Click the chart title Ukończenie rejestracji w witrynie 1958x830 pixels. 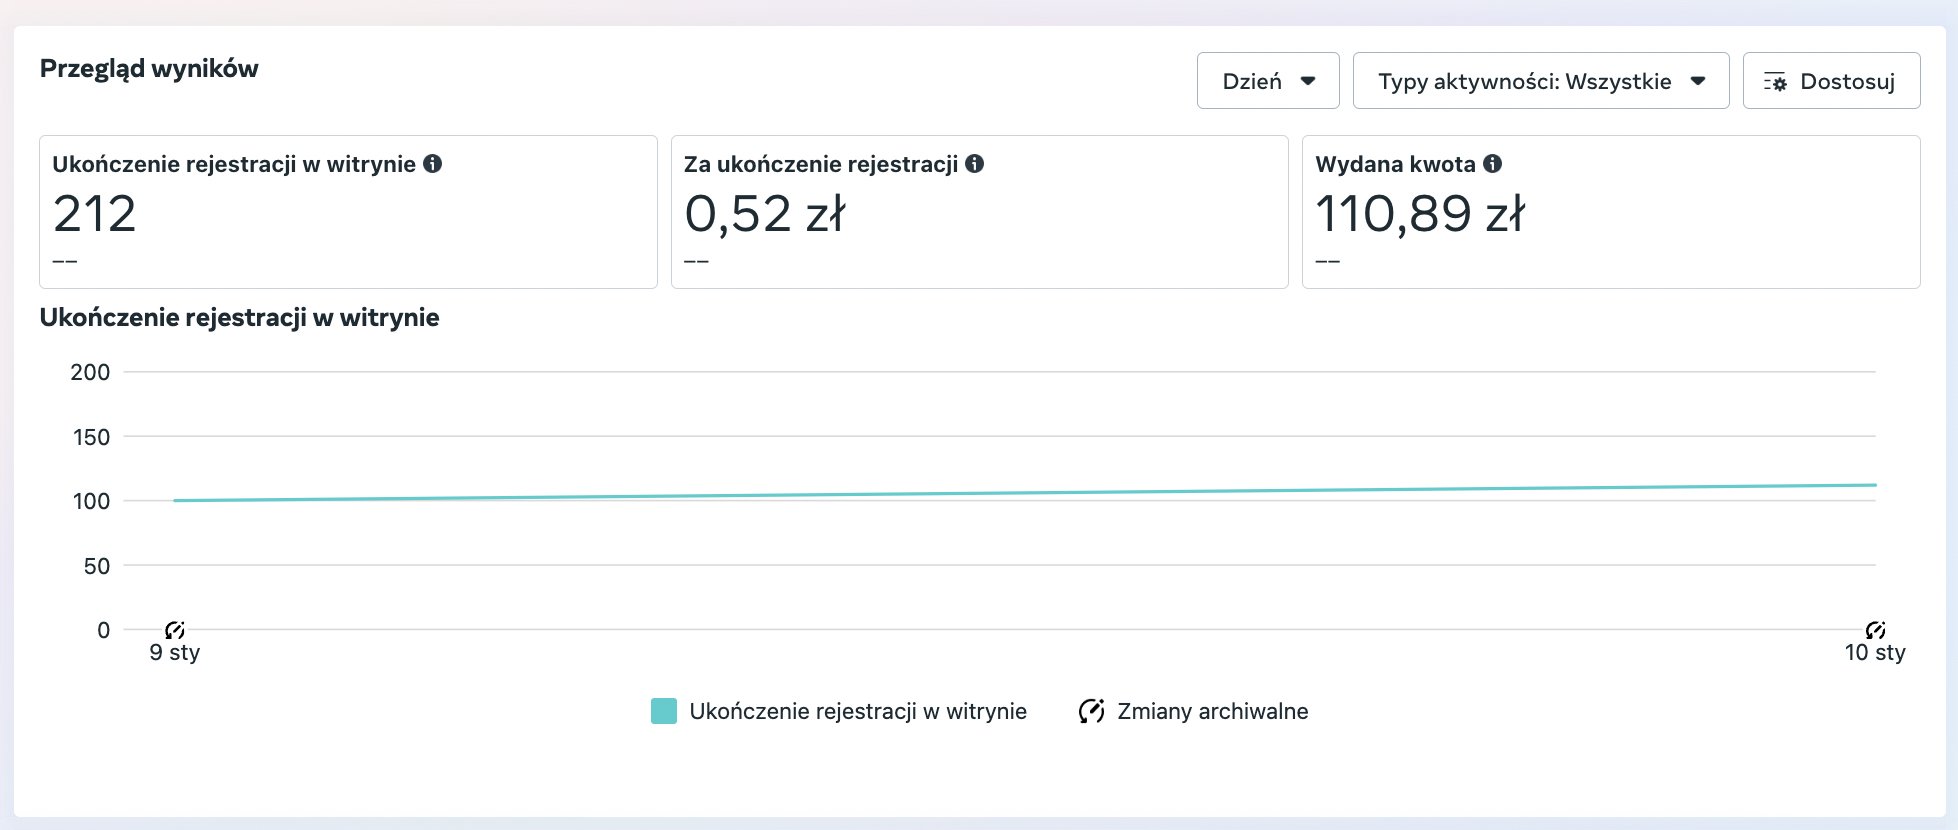coord(240,318)
